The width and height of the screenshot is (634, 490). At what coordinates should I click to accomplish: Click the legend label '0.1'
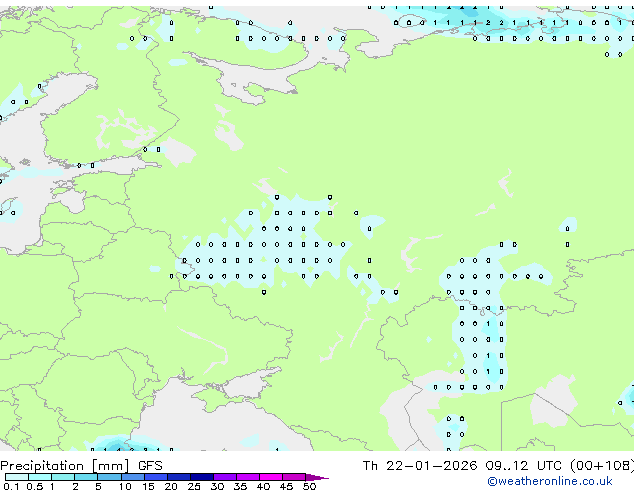pos(11,486)
